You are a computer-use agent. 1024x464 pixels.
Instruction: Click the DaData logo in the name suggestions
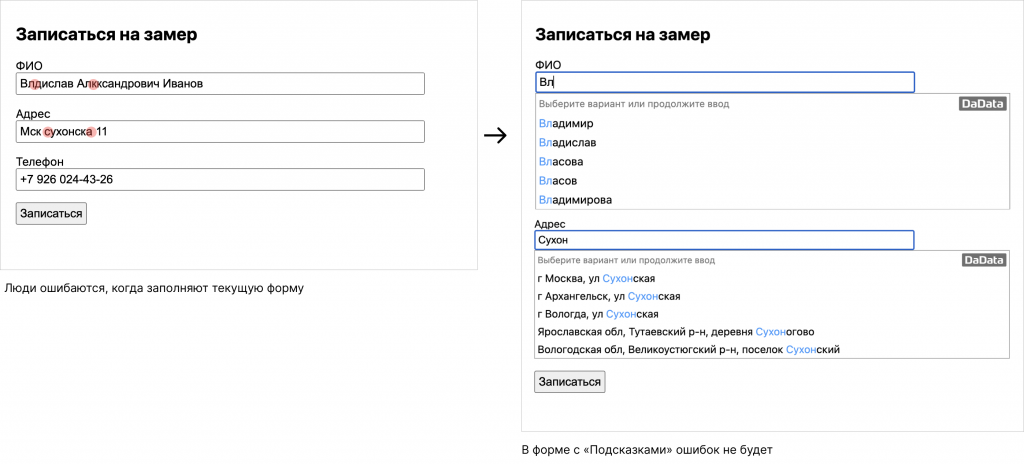(983, 104)
